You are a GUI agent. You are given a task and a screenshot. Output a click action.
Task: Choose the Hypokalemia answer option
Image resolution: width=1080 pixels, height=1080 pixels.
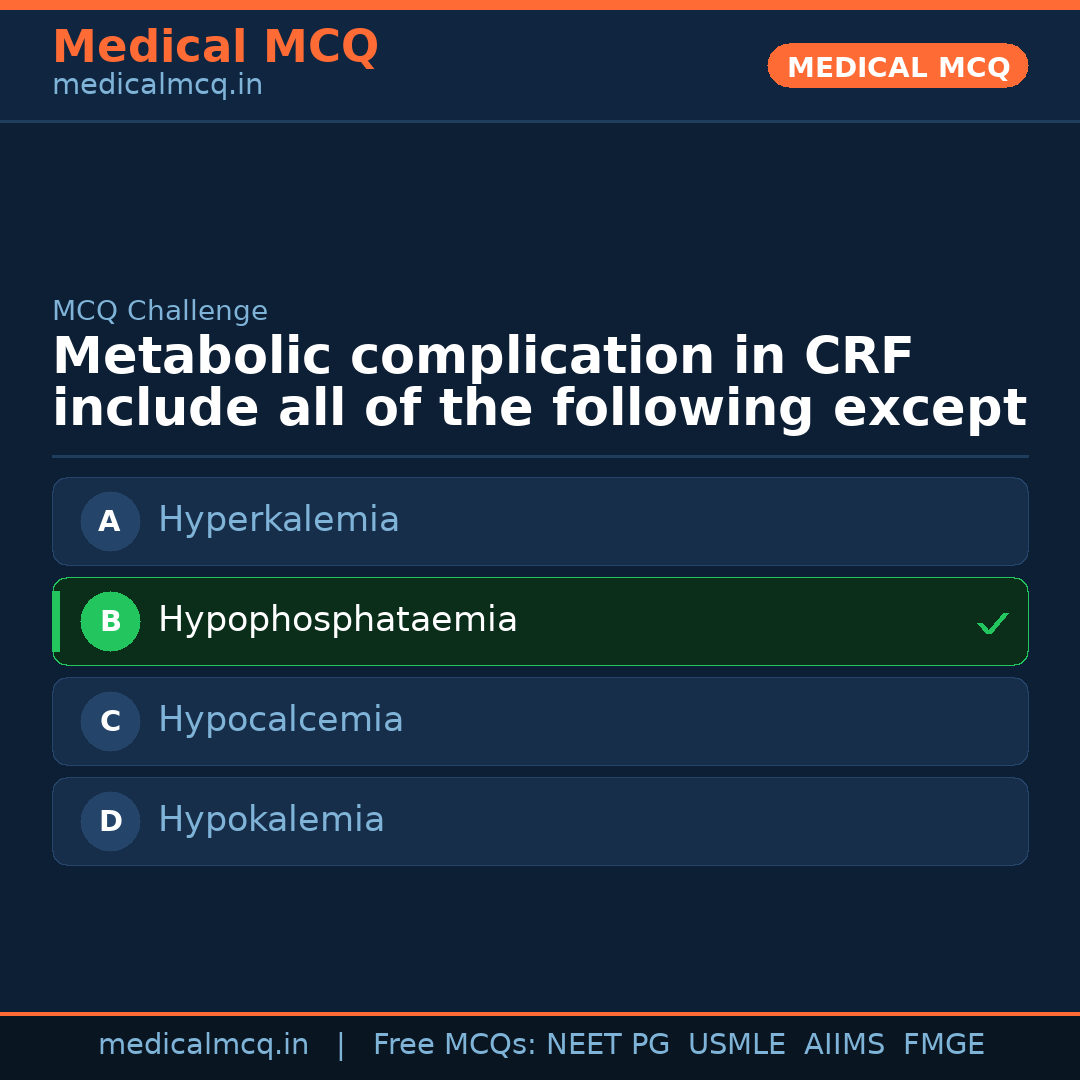click(540, 821)
